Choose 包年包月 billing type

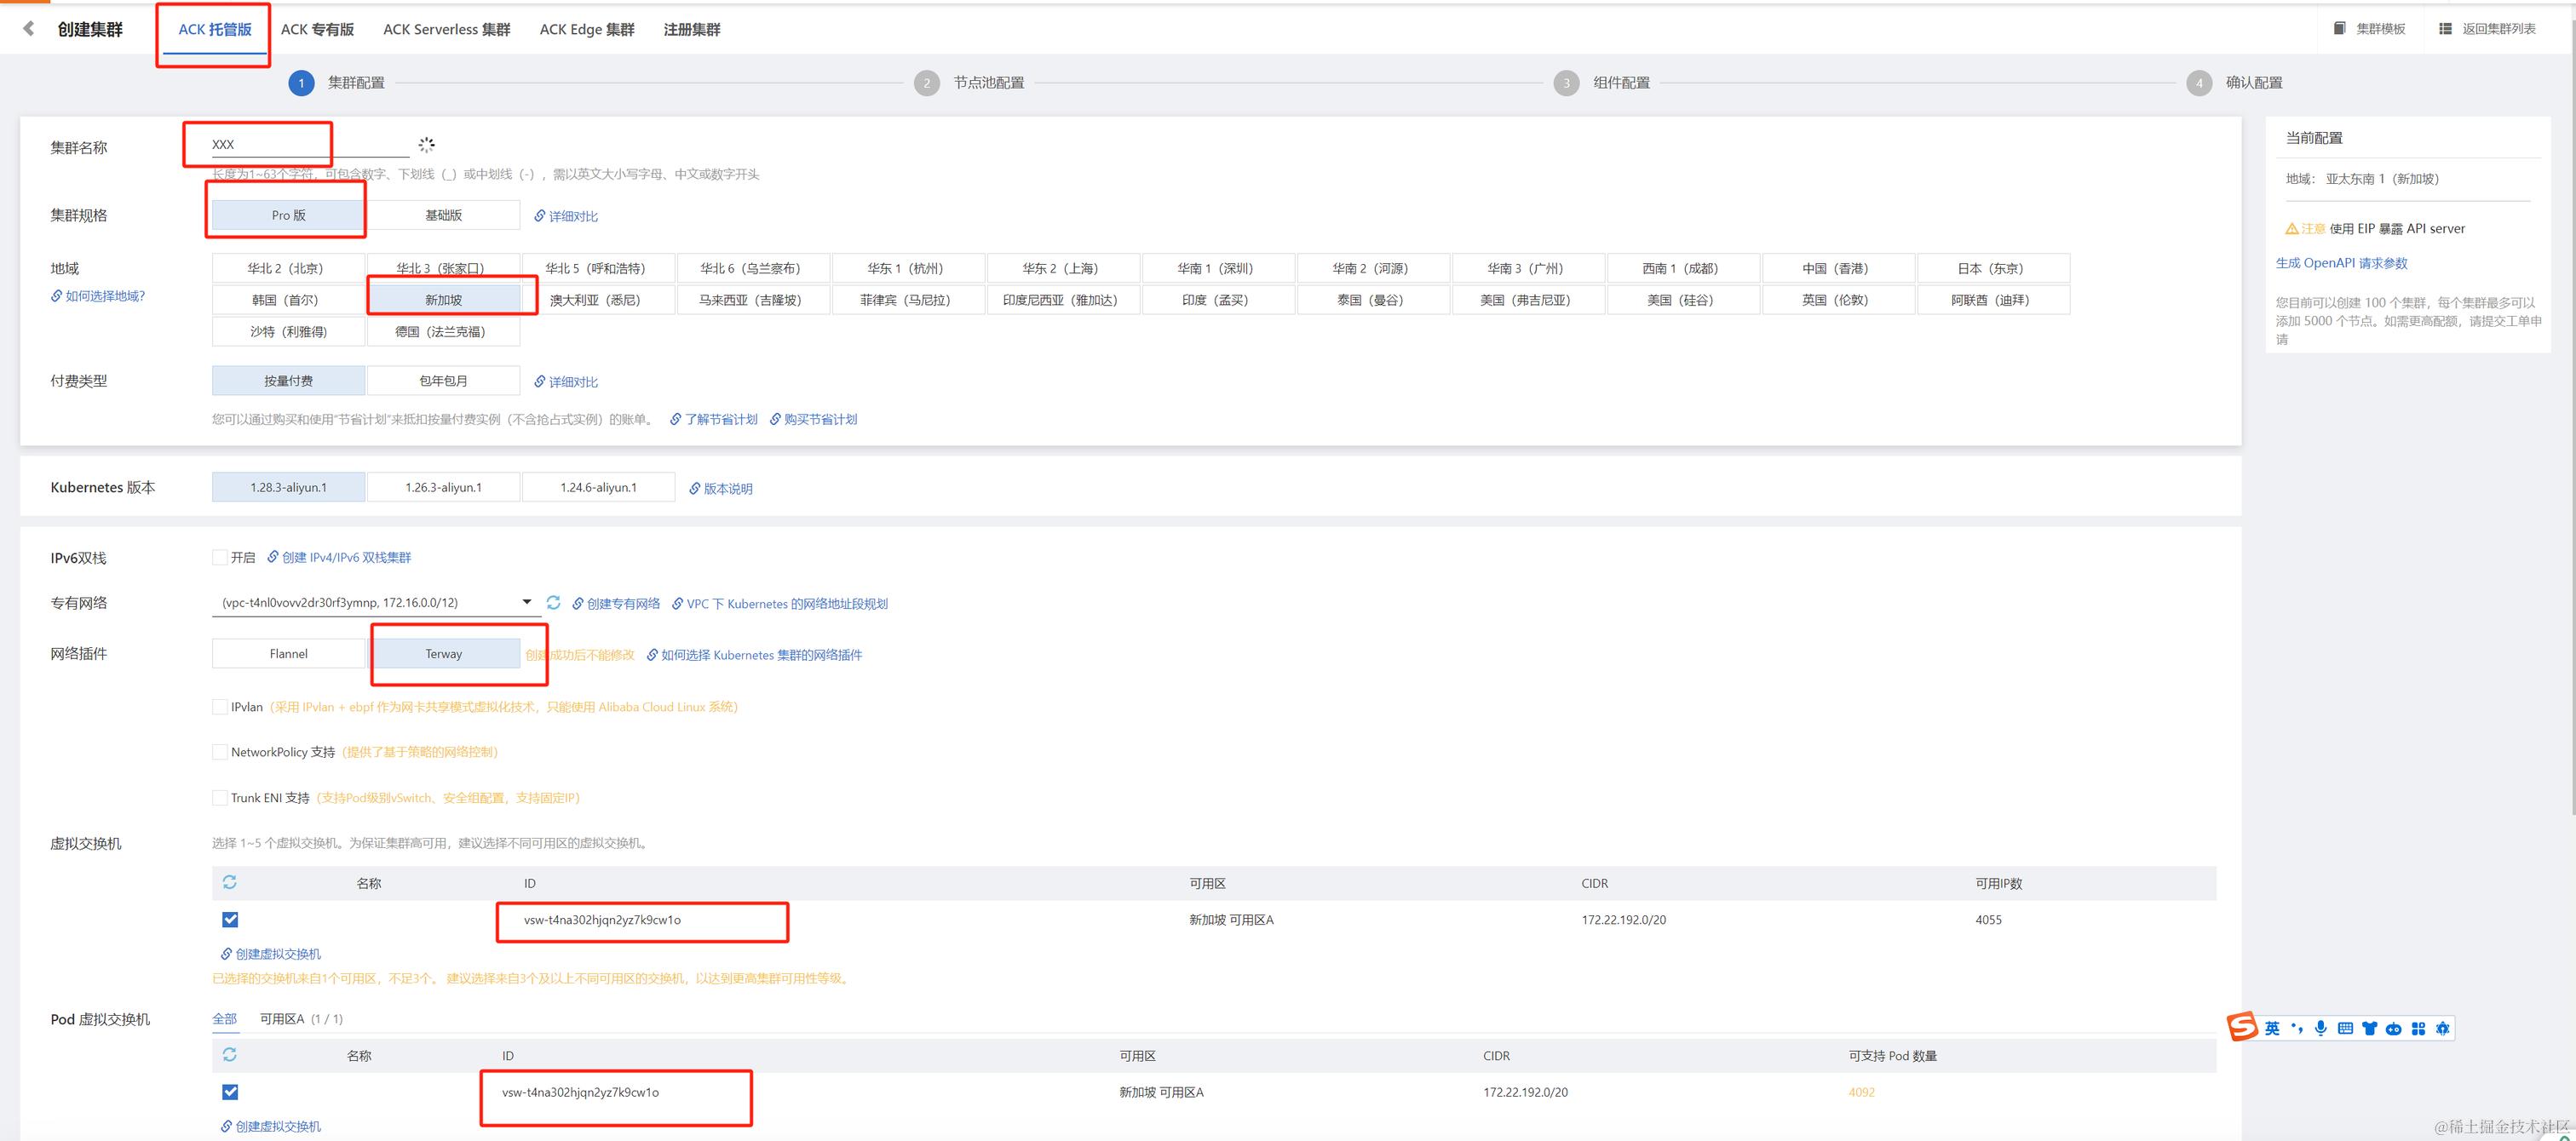pos(443,381)
